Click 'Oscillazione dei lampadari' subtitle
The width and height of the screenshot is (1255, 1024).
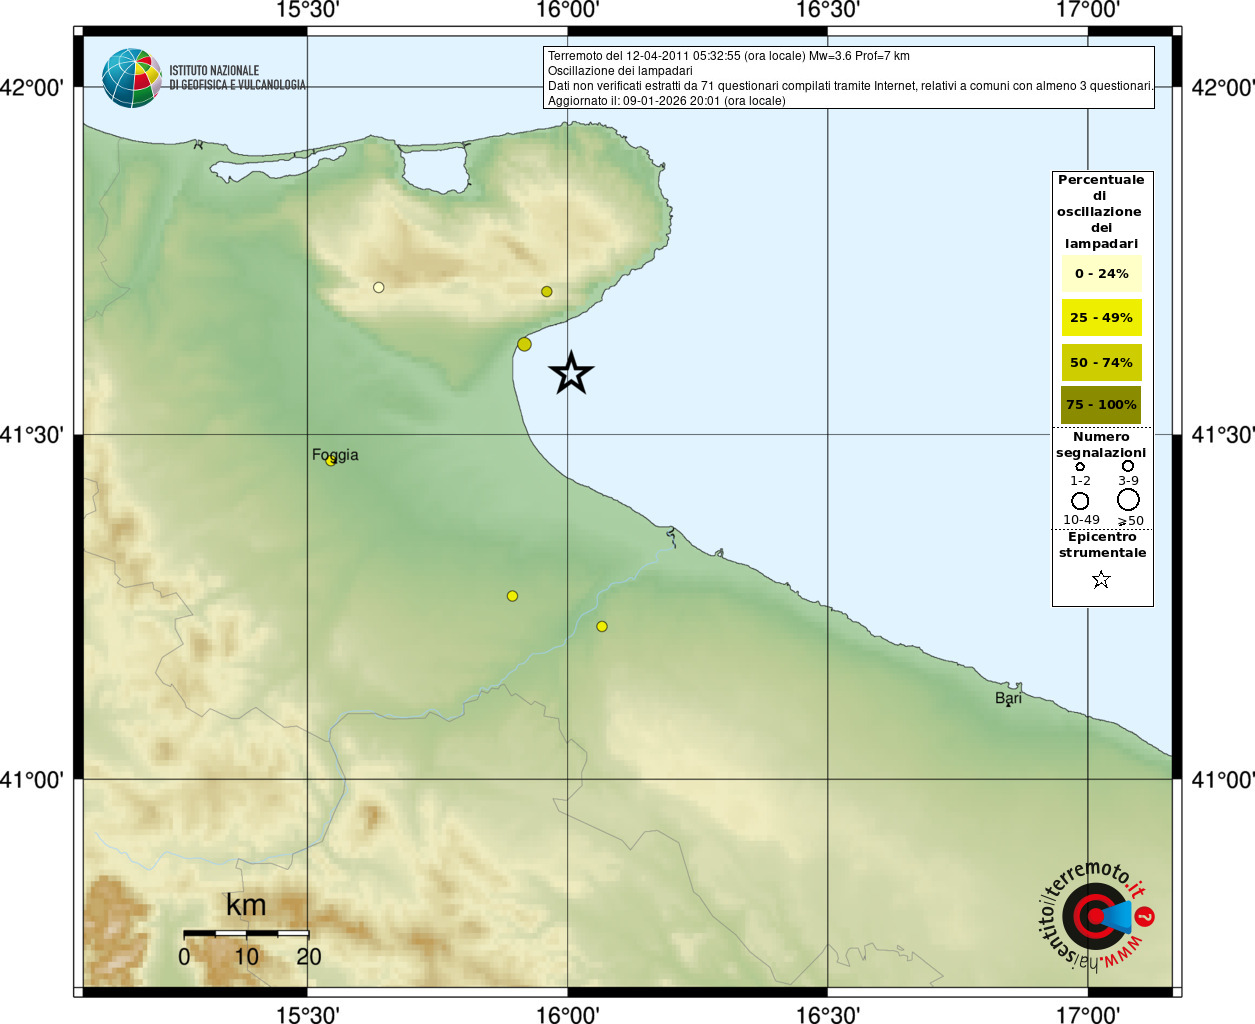click(620, 71)
